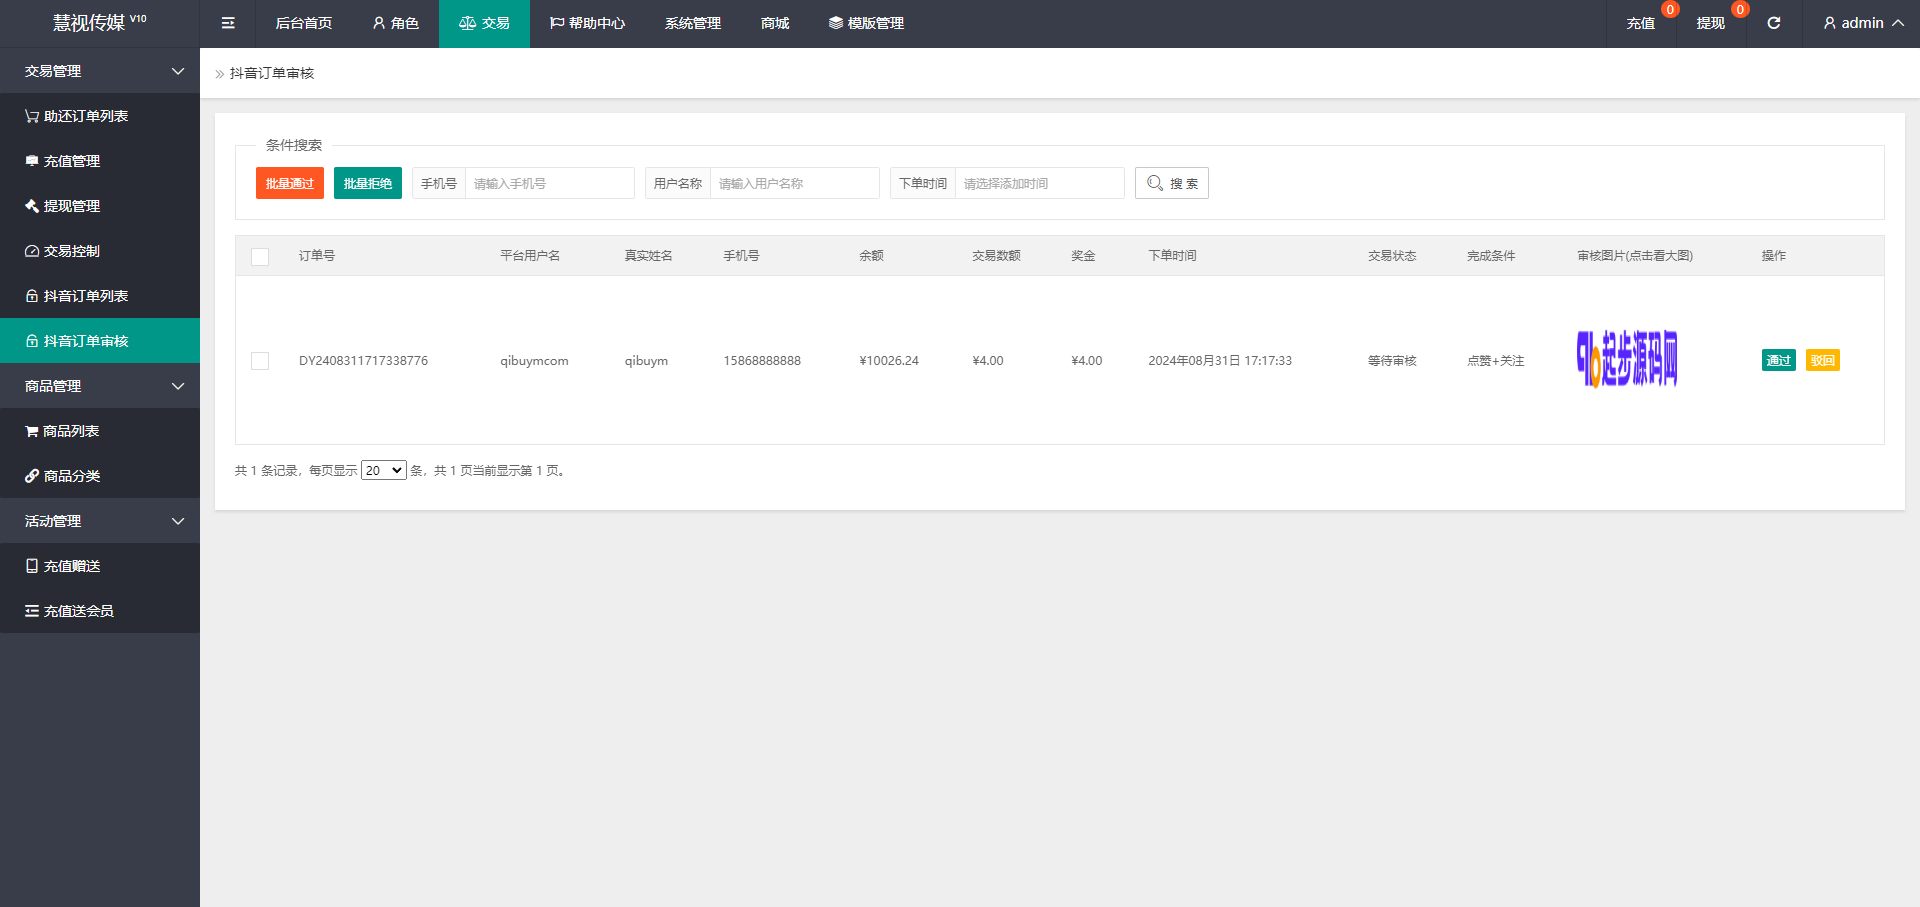Switch to the 系统管理 top menu
This screenshot has width=1920, height=907.
[692, 23]
